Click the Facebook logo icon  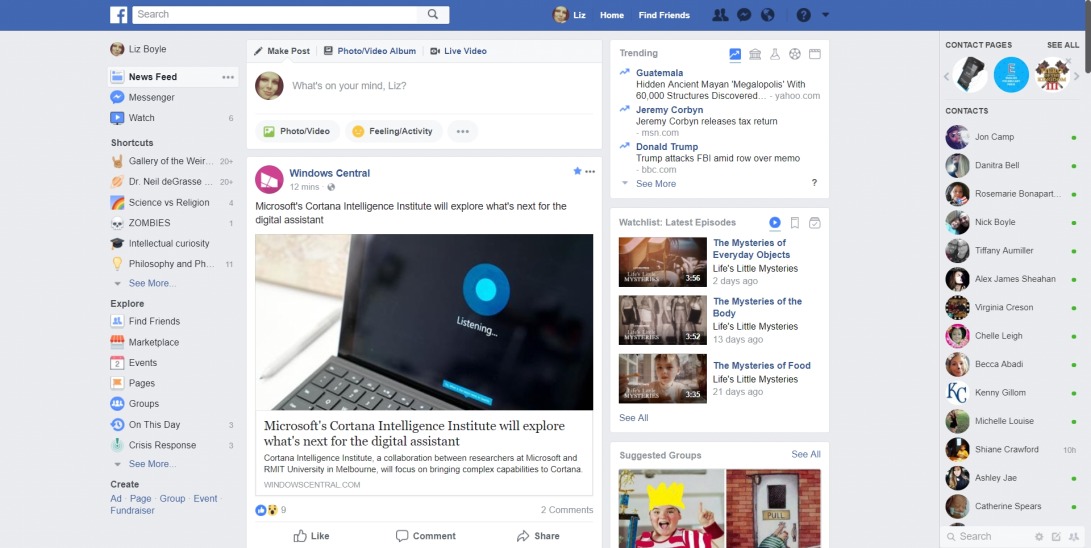(x=118, y=15)
